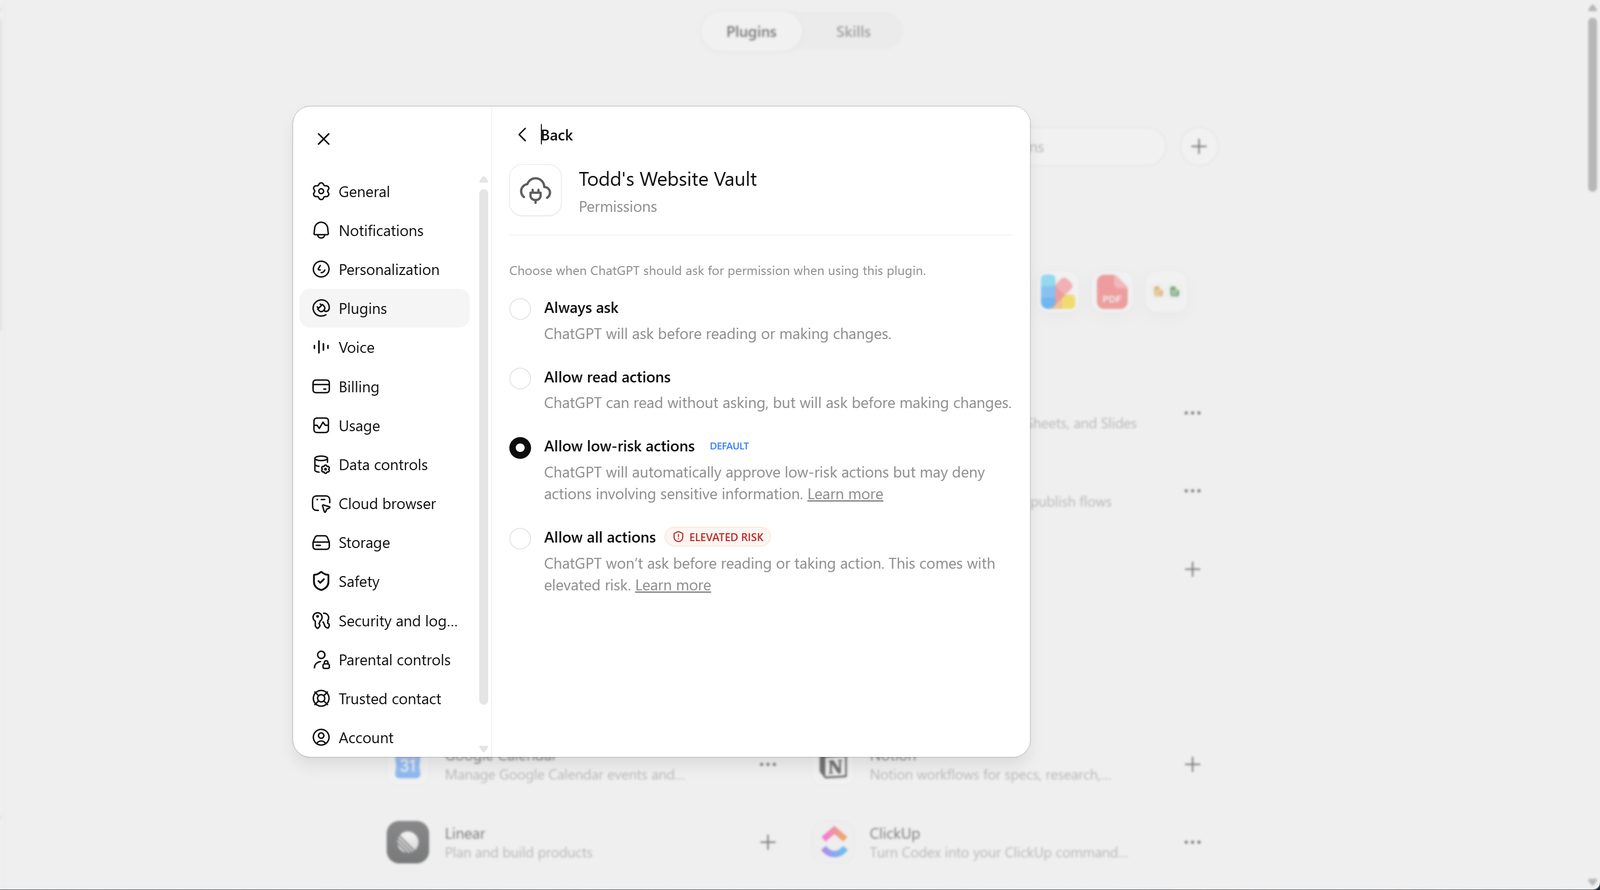Select the Always ask radio button

coord(520,309)
